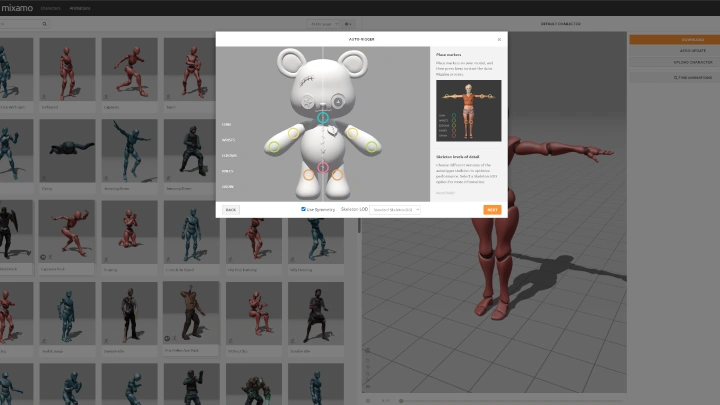Click the animation timeline slider handle
The height and width of the screenshot is (405, 720).
[x=401, y=401]
